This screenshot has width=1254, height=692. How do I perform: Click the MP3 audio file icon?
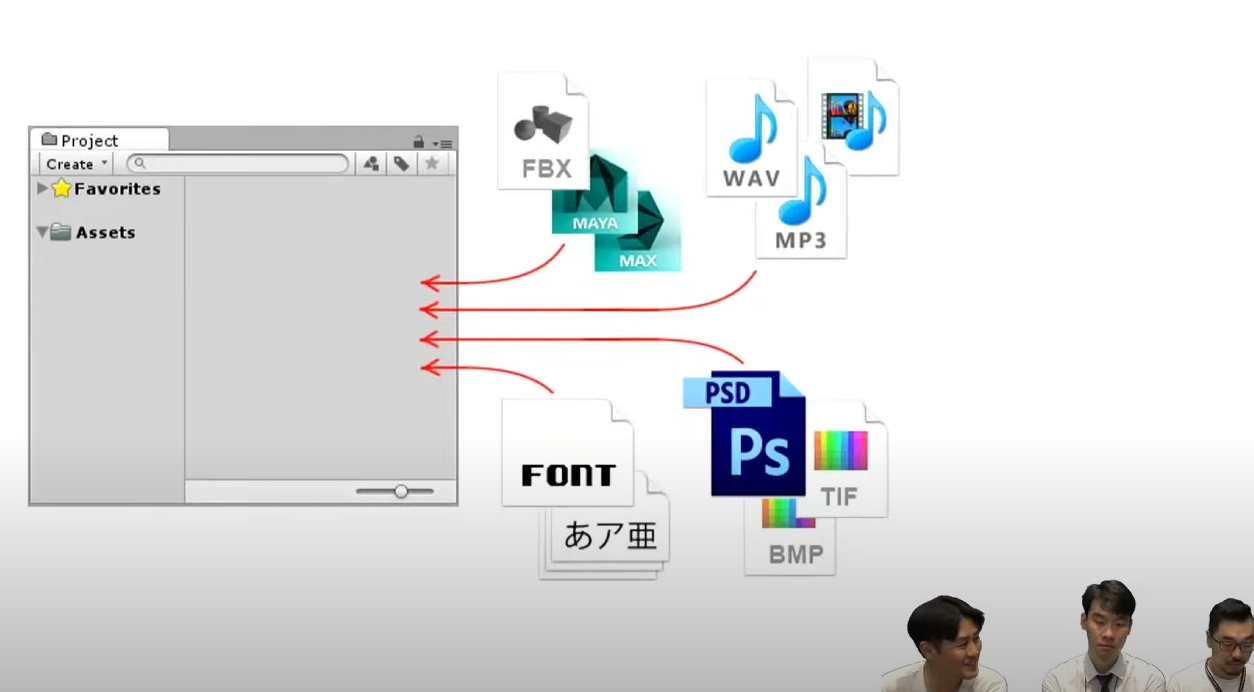[801, 206]
